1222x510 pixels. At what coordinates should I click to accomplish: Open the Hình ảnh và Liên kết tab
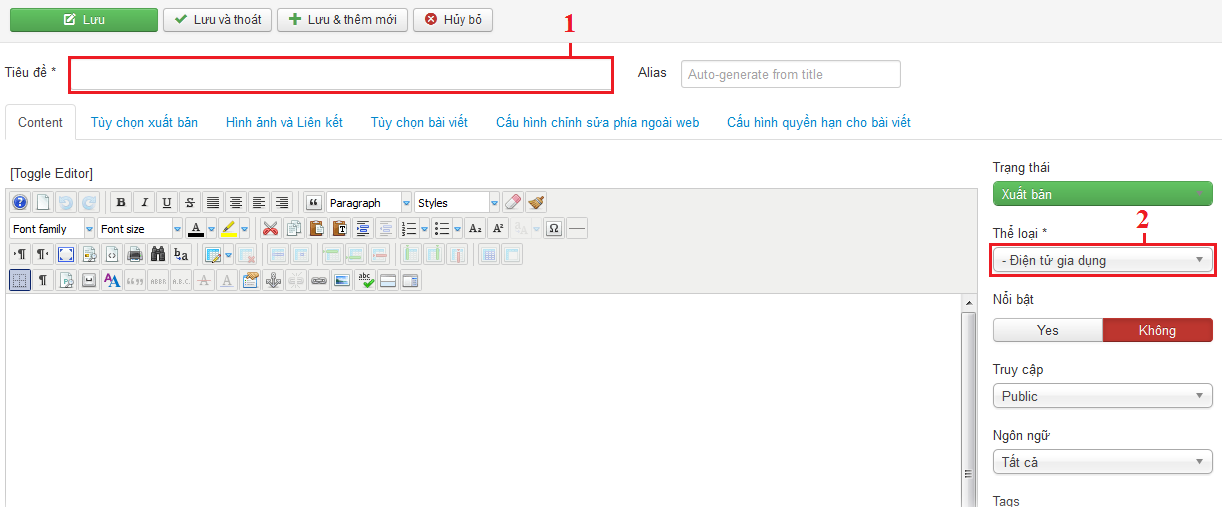coord(284,122)
